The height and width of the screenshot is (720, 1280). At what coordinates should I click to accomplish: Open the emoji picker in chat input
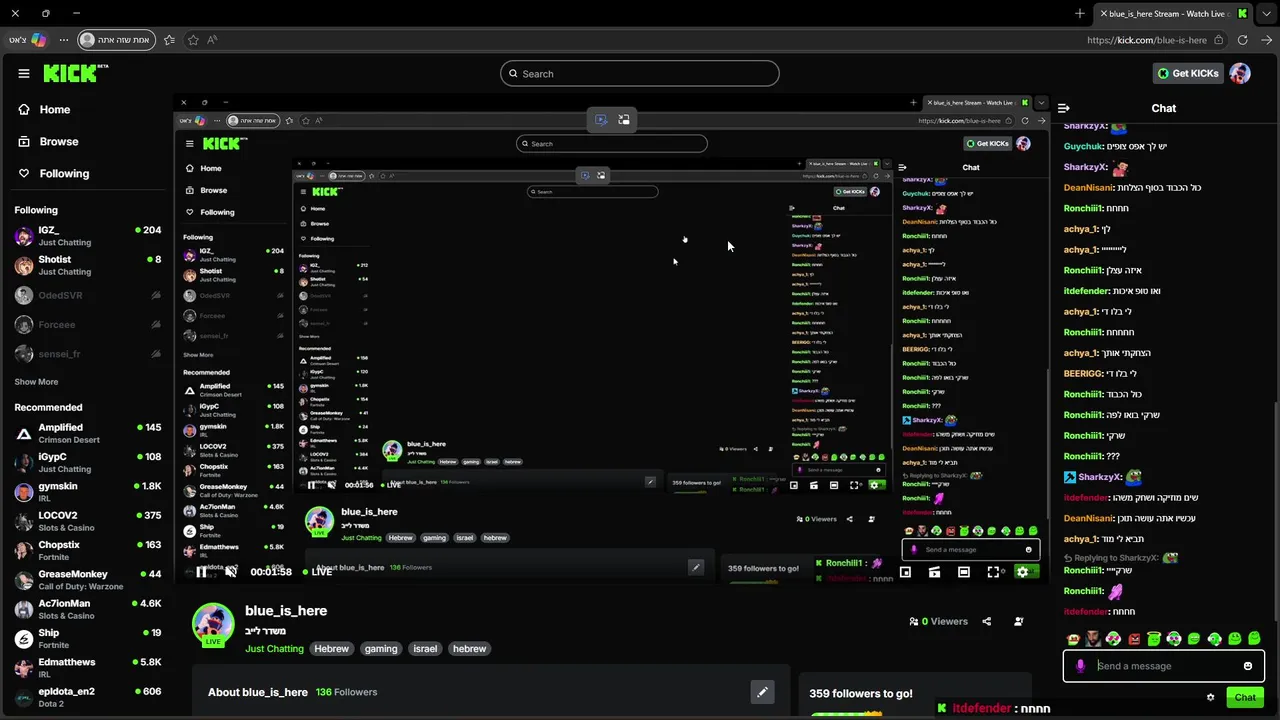[1247, 666]
